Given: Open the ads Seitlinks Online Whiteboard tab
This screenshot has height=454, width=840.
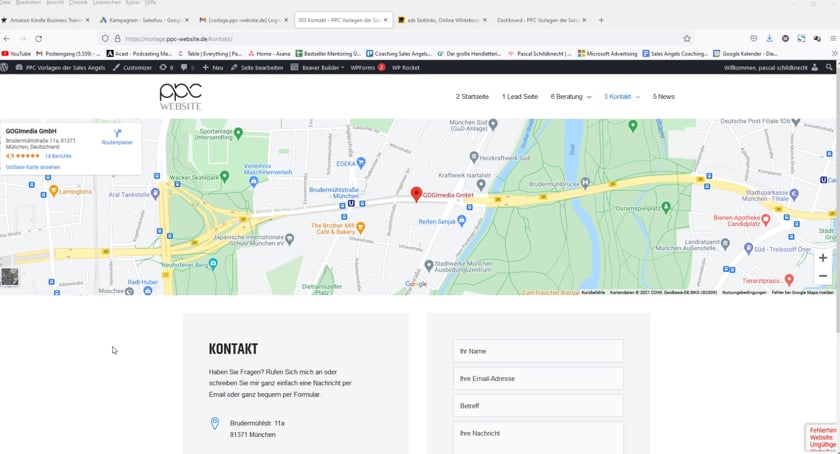Looking at the screenshot, I should [442, 20].
